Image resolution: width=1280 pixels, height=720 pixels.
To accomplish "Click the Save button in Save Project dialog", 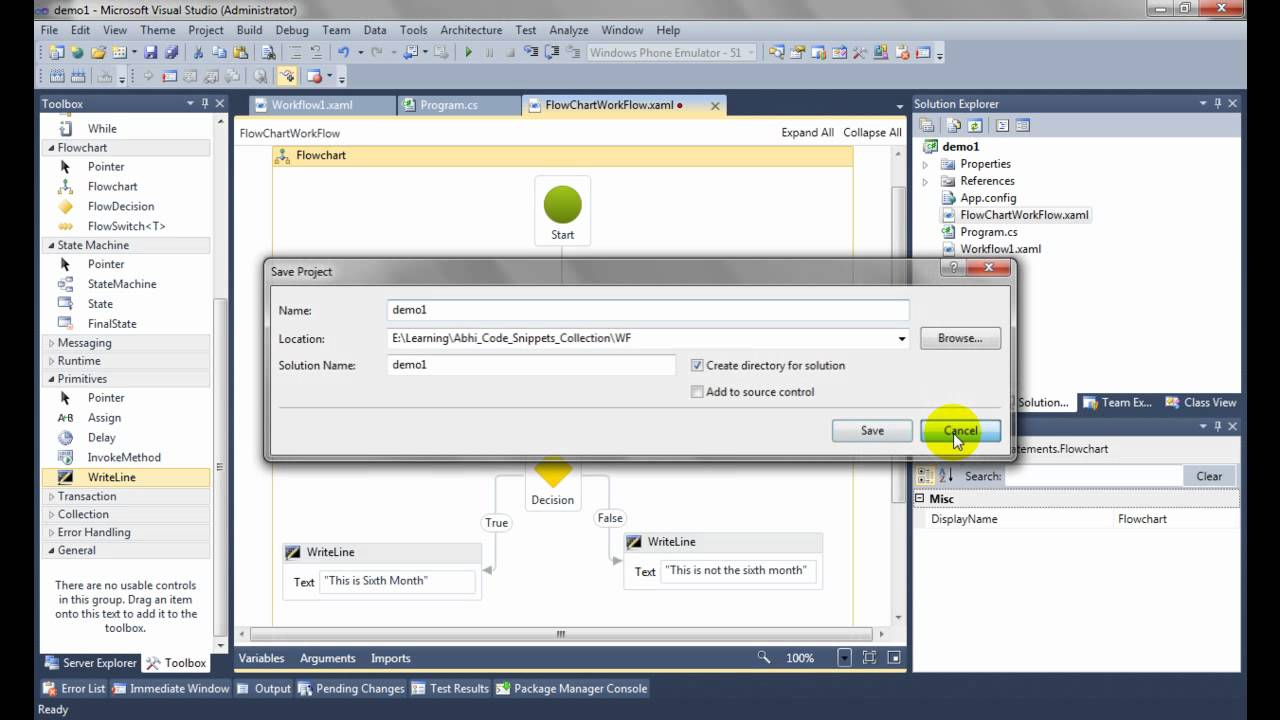I will point(872,431).
